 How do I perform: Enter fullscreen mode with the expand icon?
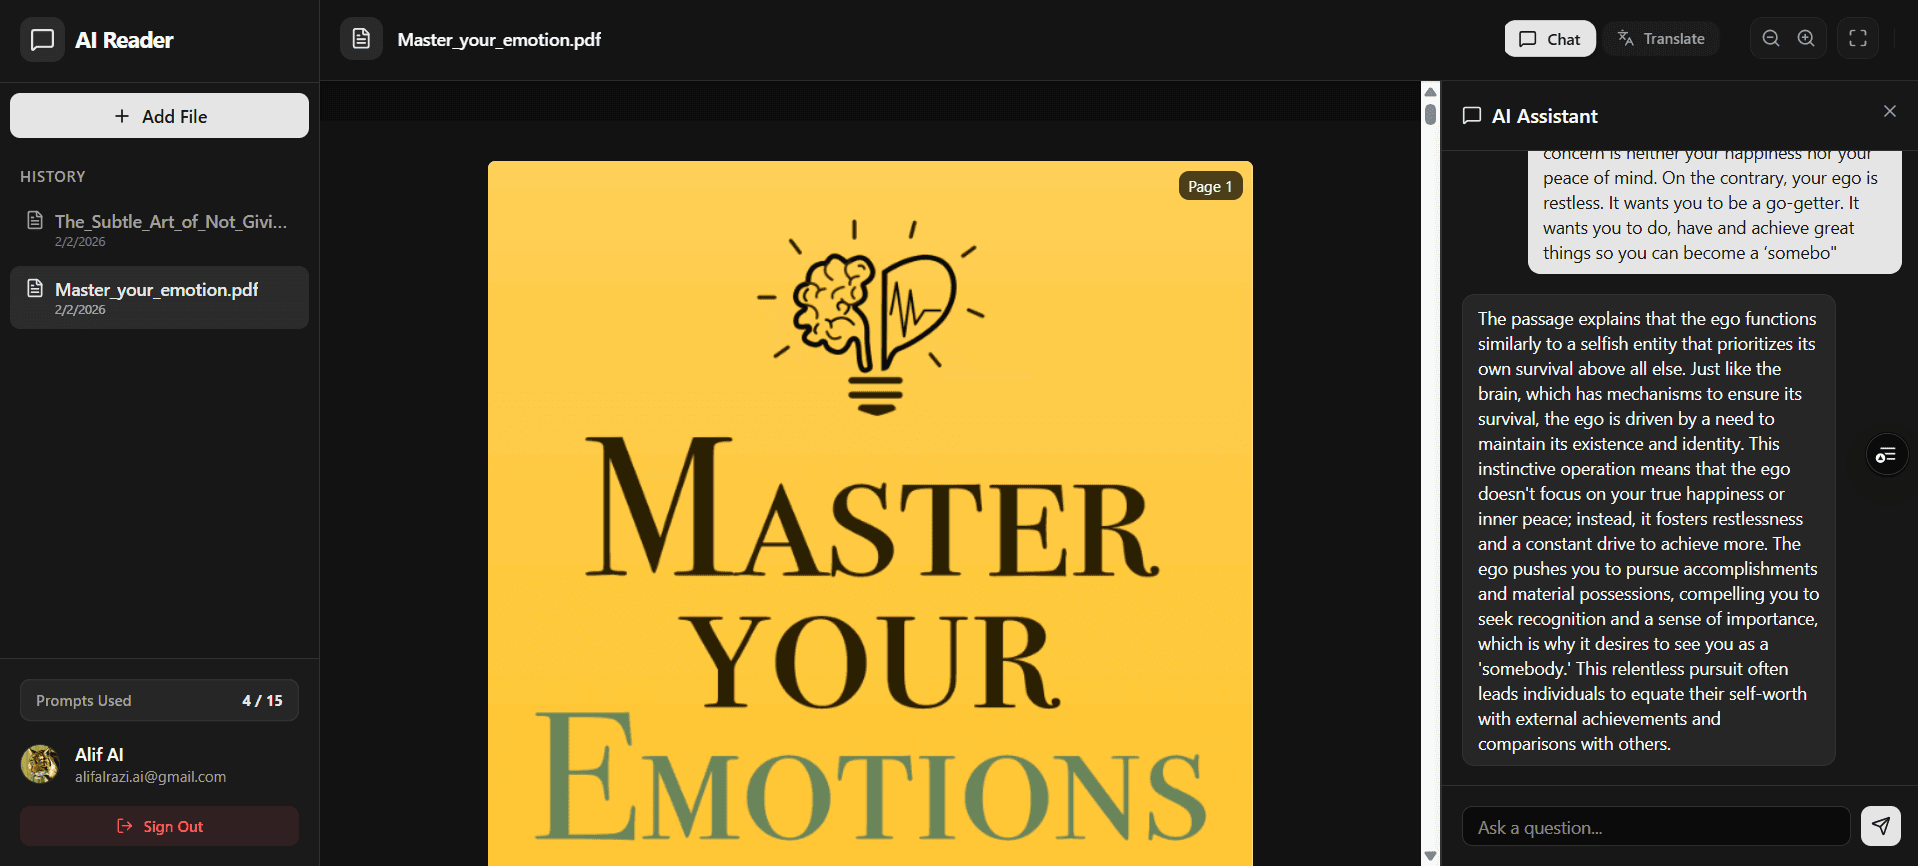coord(1858,39)
